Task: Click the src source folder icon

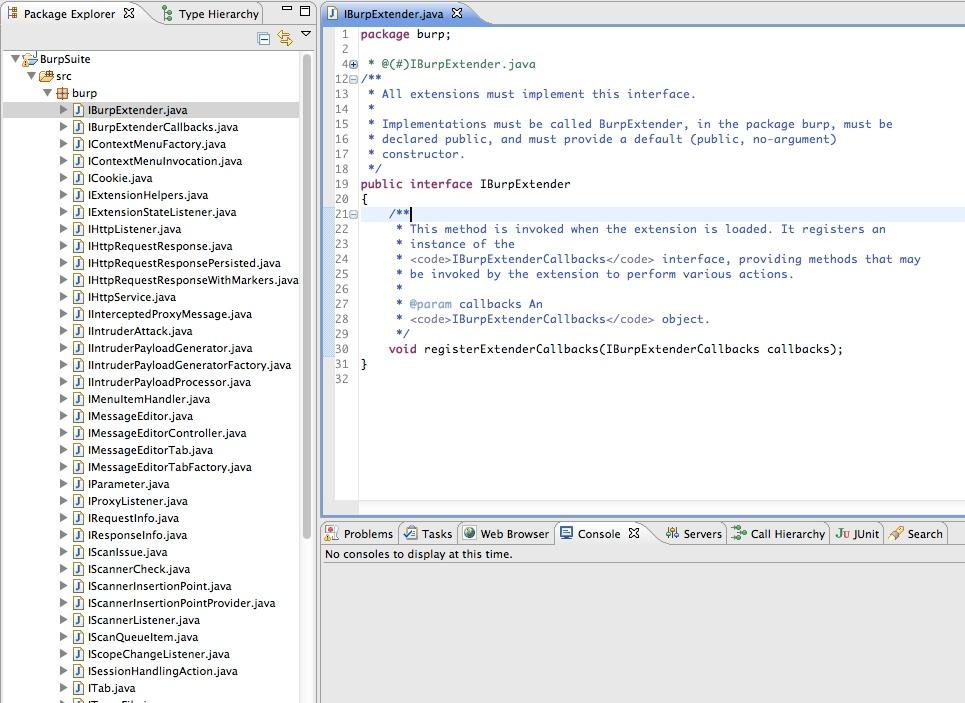Action: click(46, 76)
